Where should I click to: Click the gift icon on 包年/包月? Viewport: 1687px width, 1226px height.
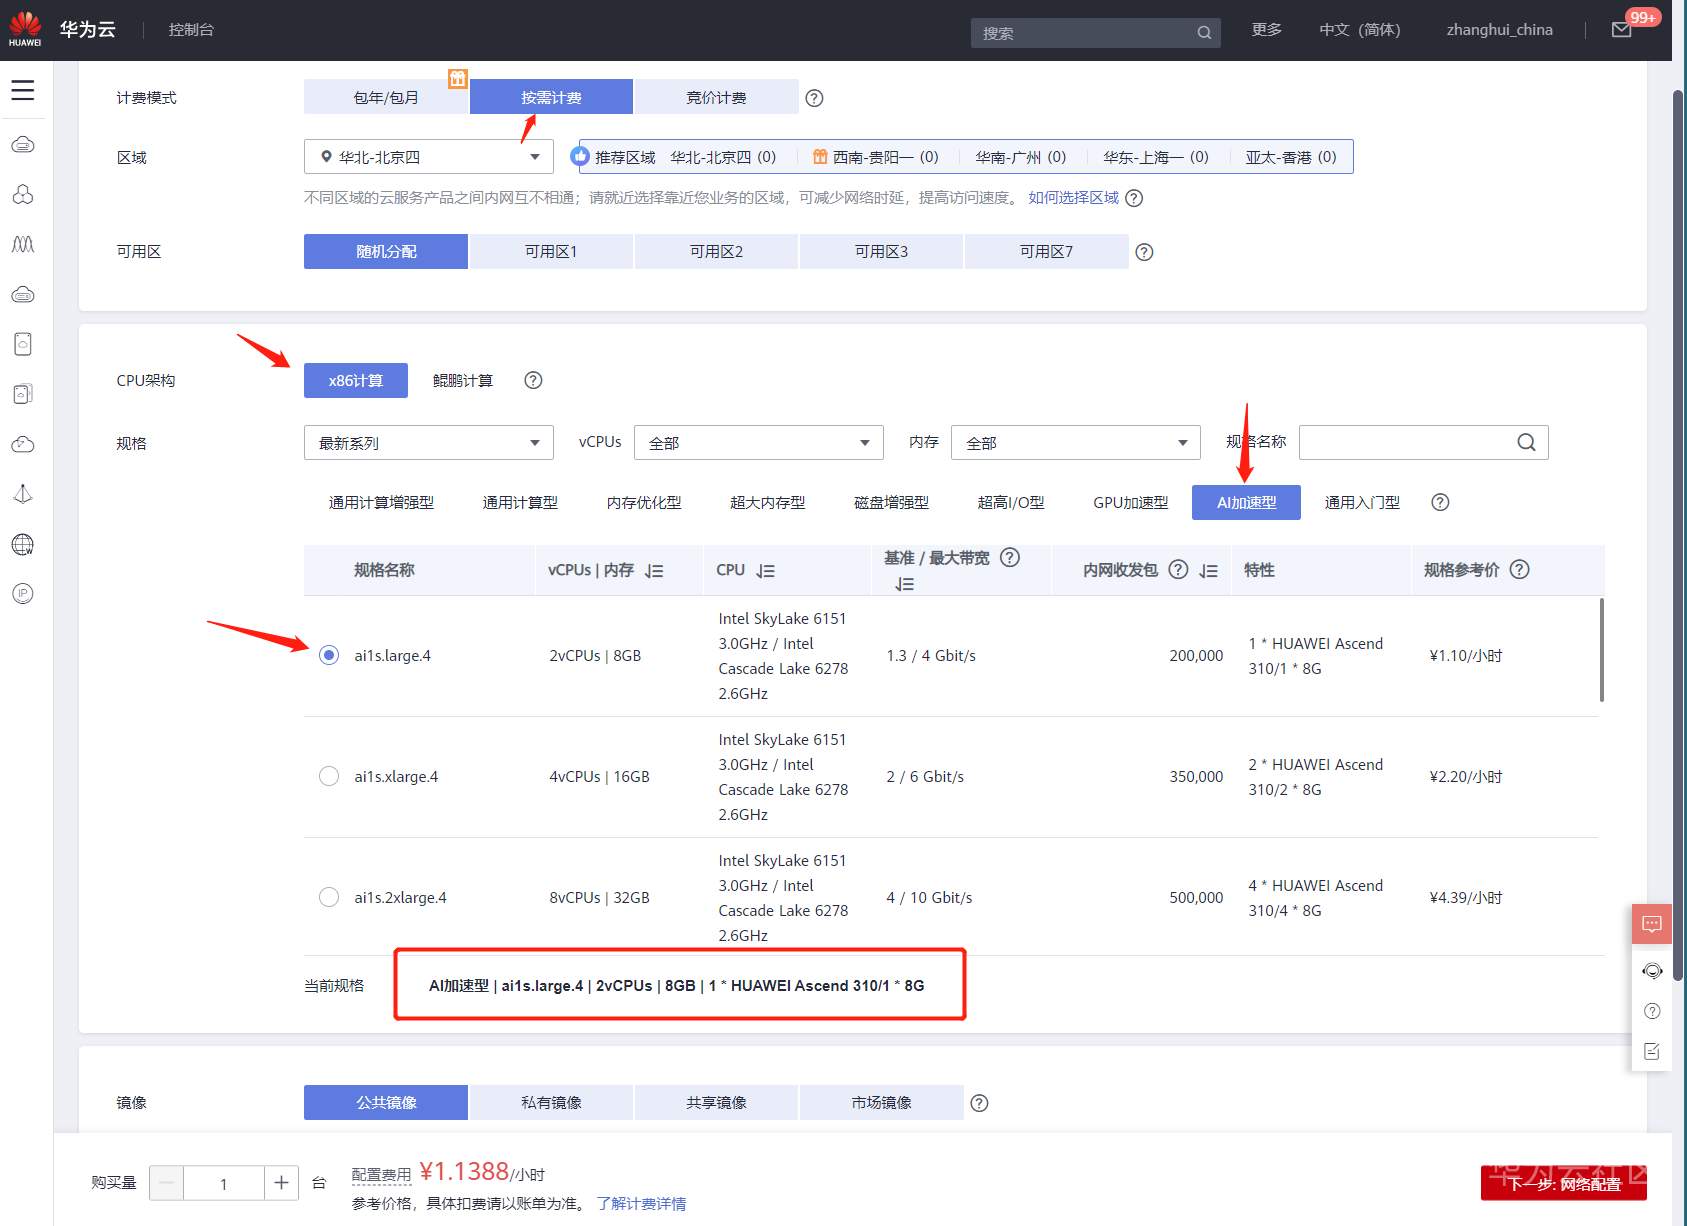point(457,79)
